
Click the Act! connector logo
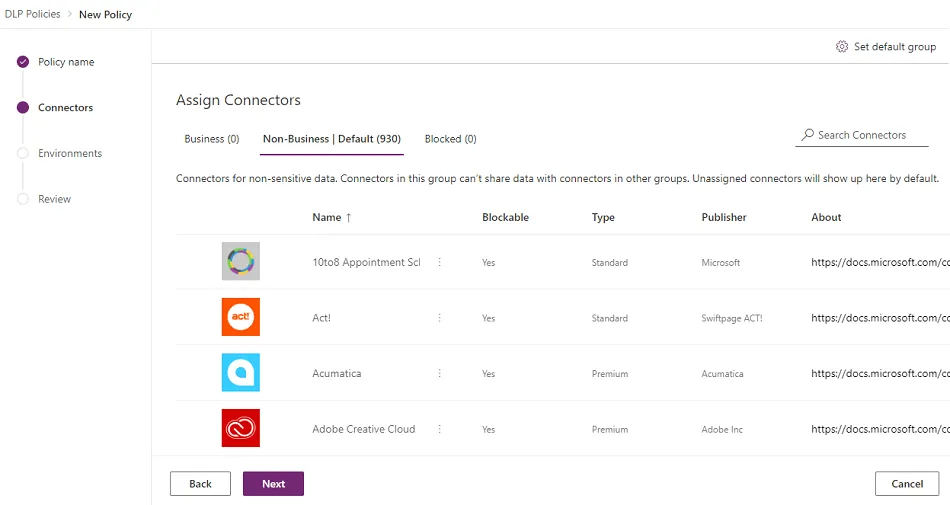(x=240, y=317)
